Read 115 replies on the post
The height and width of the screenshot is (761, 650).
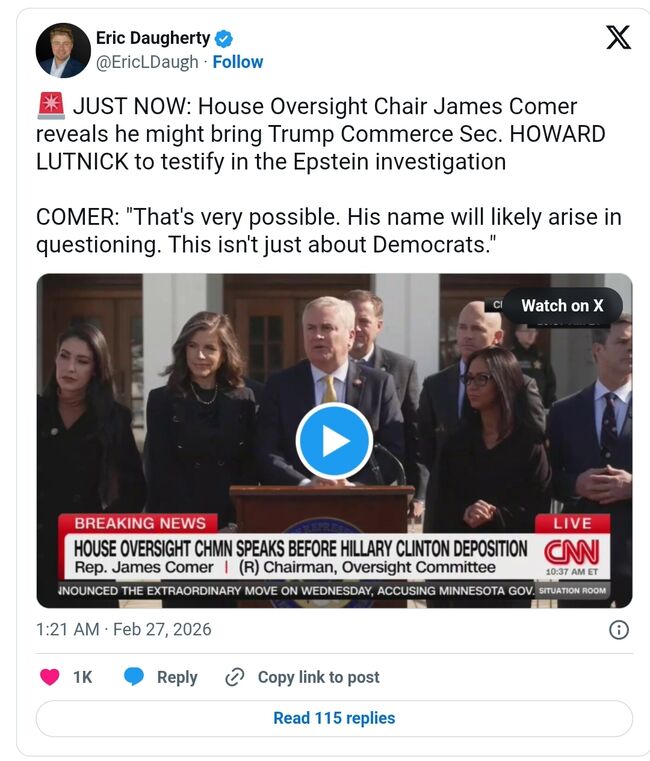point(334,718)
